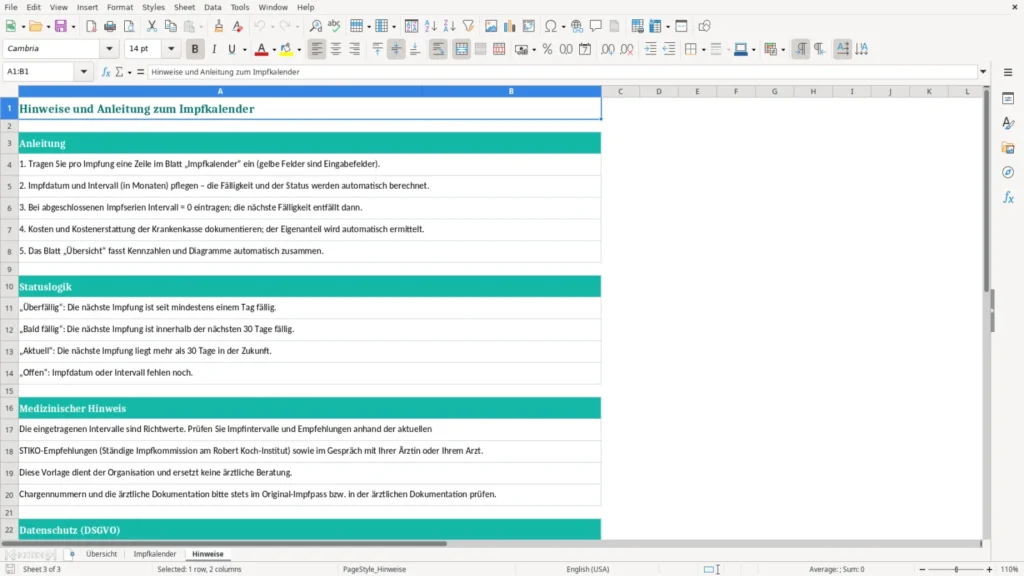Click the Copy icon
The width and height of the screenshot is (1024, 576).
(x=170, y=26)
